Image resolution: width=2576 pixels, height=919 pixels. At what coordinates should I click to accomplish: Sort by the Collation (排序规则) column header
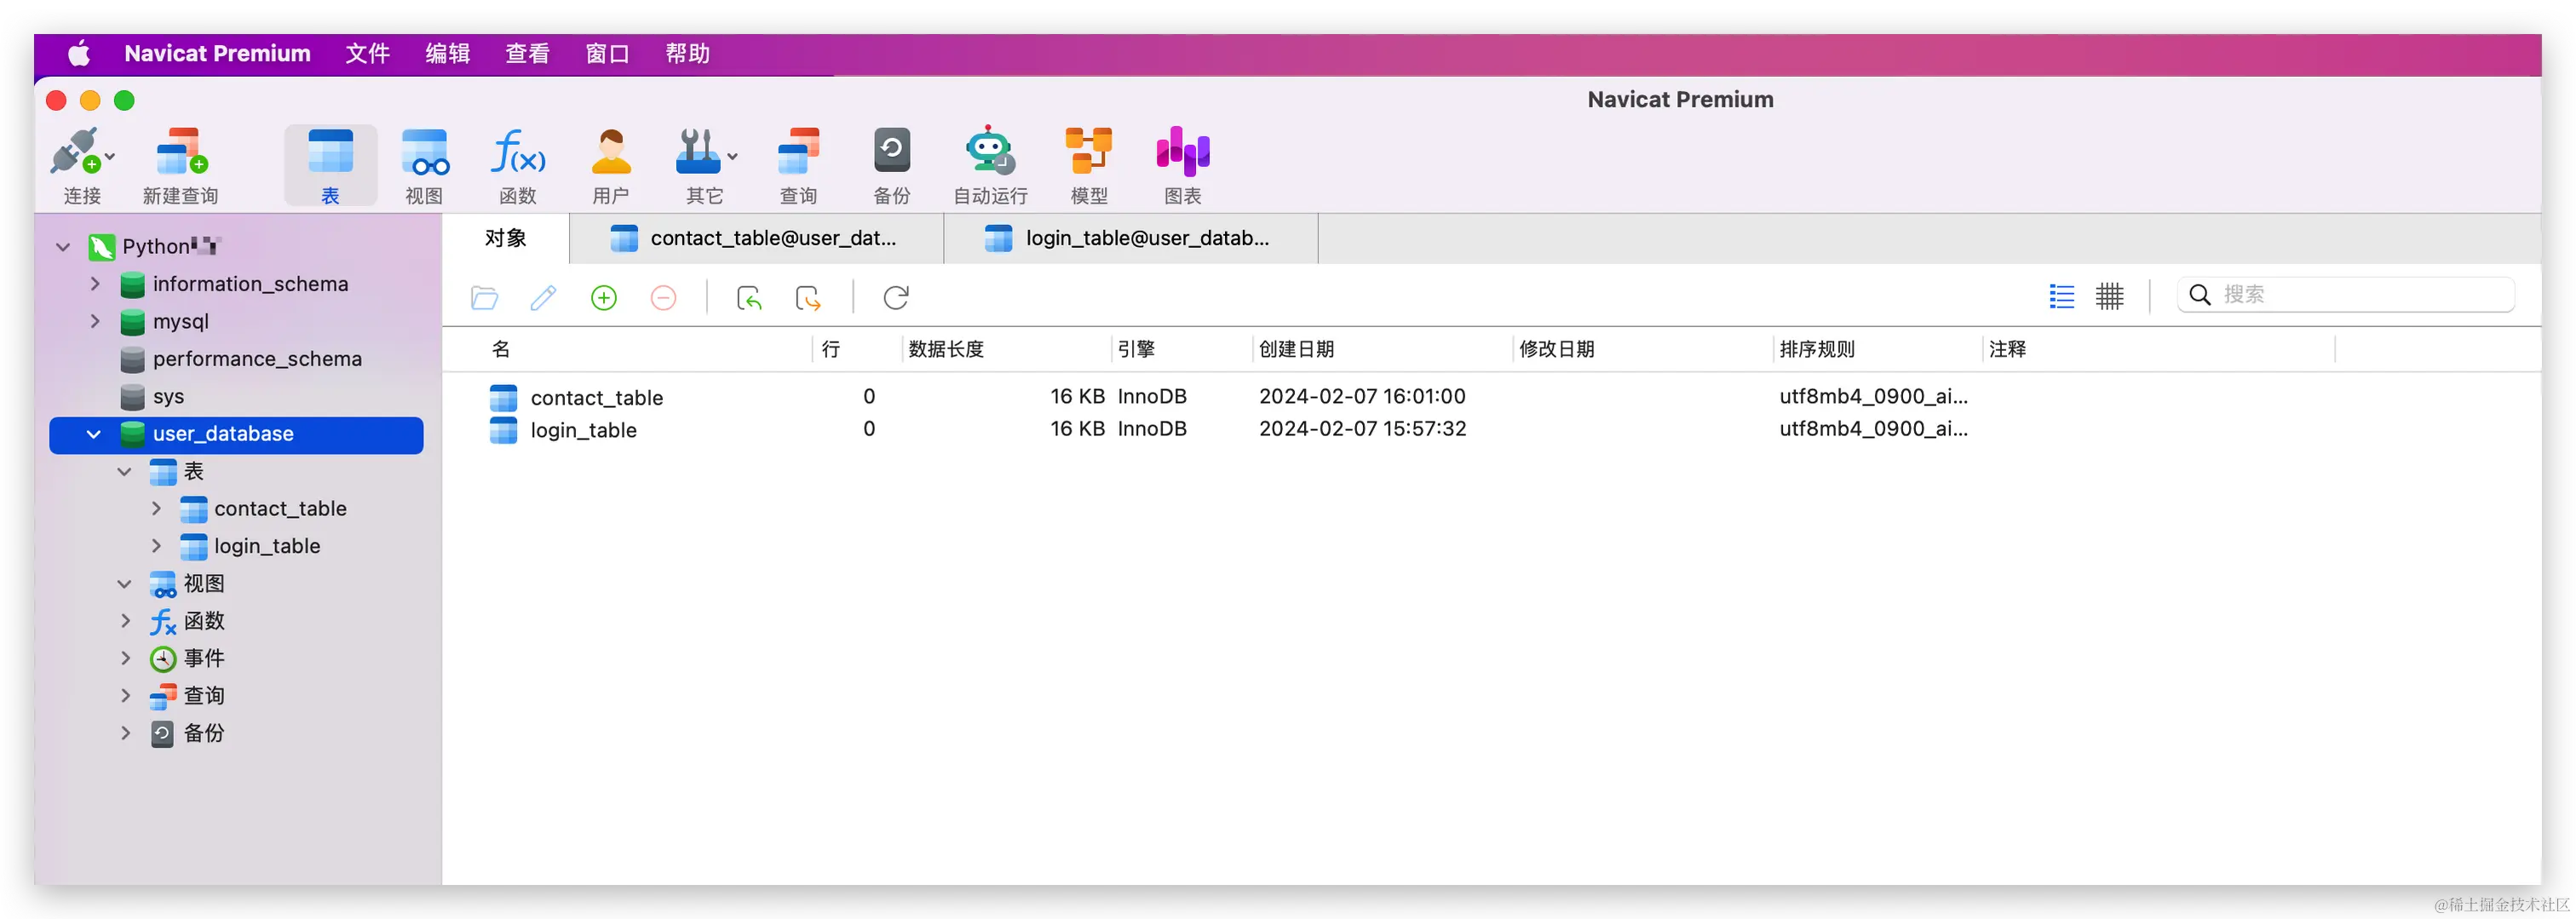click(x=1817, y=349)
